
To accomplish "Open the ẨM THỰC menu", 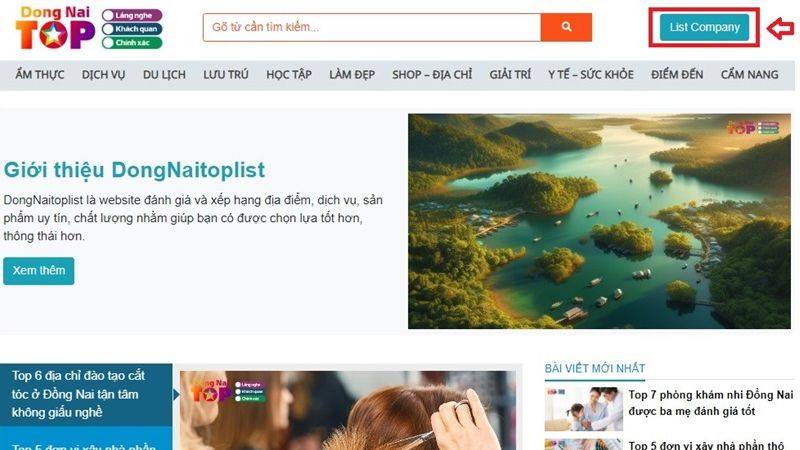I will tap(40, 74).
